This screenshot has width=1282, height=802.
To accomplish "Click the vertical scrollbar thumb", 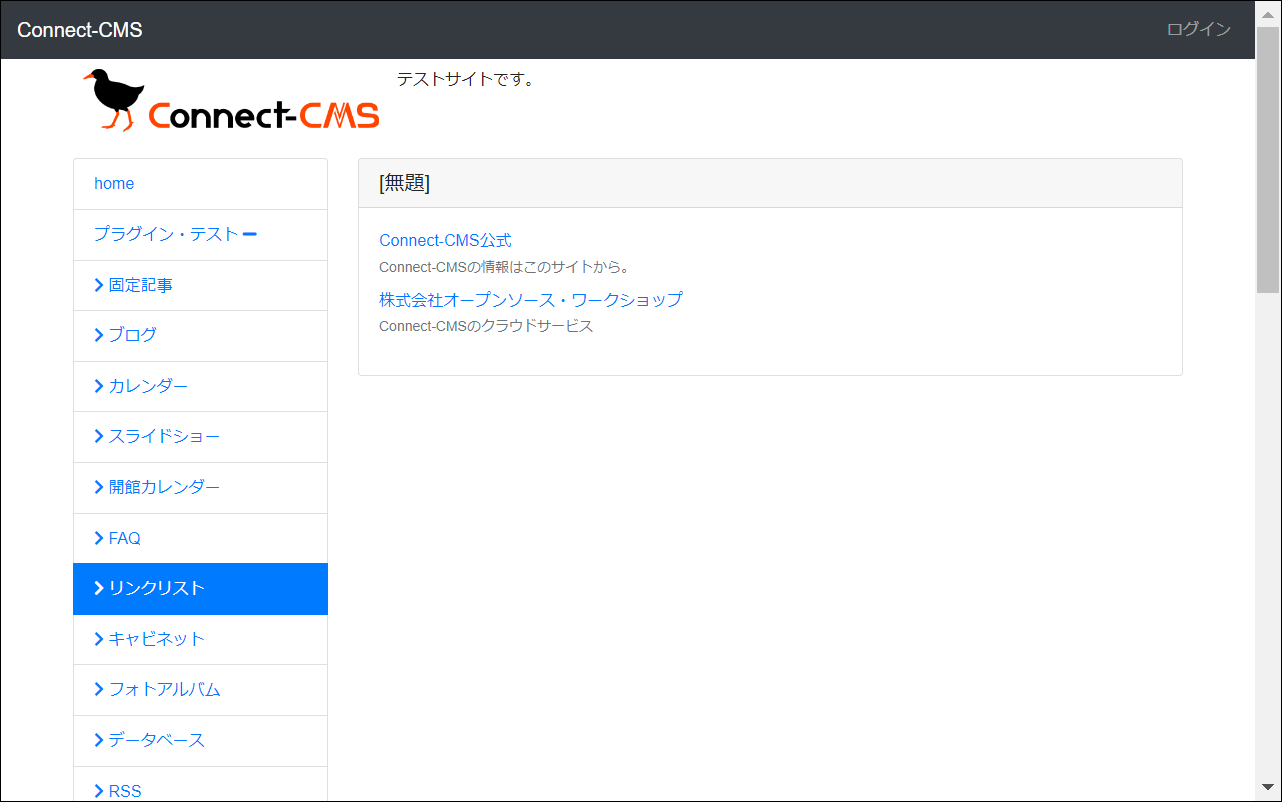I will point(1268,160).
